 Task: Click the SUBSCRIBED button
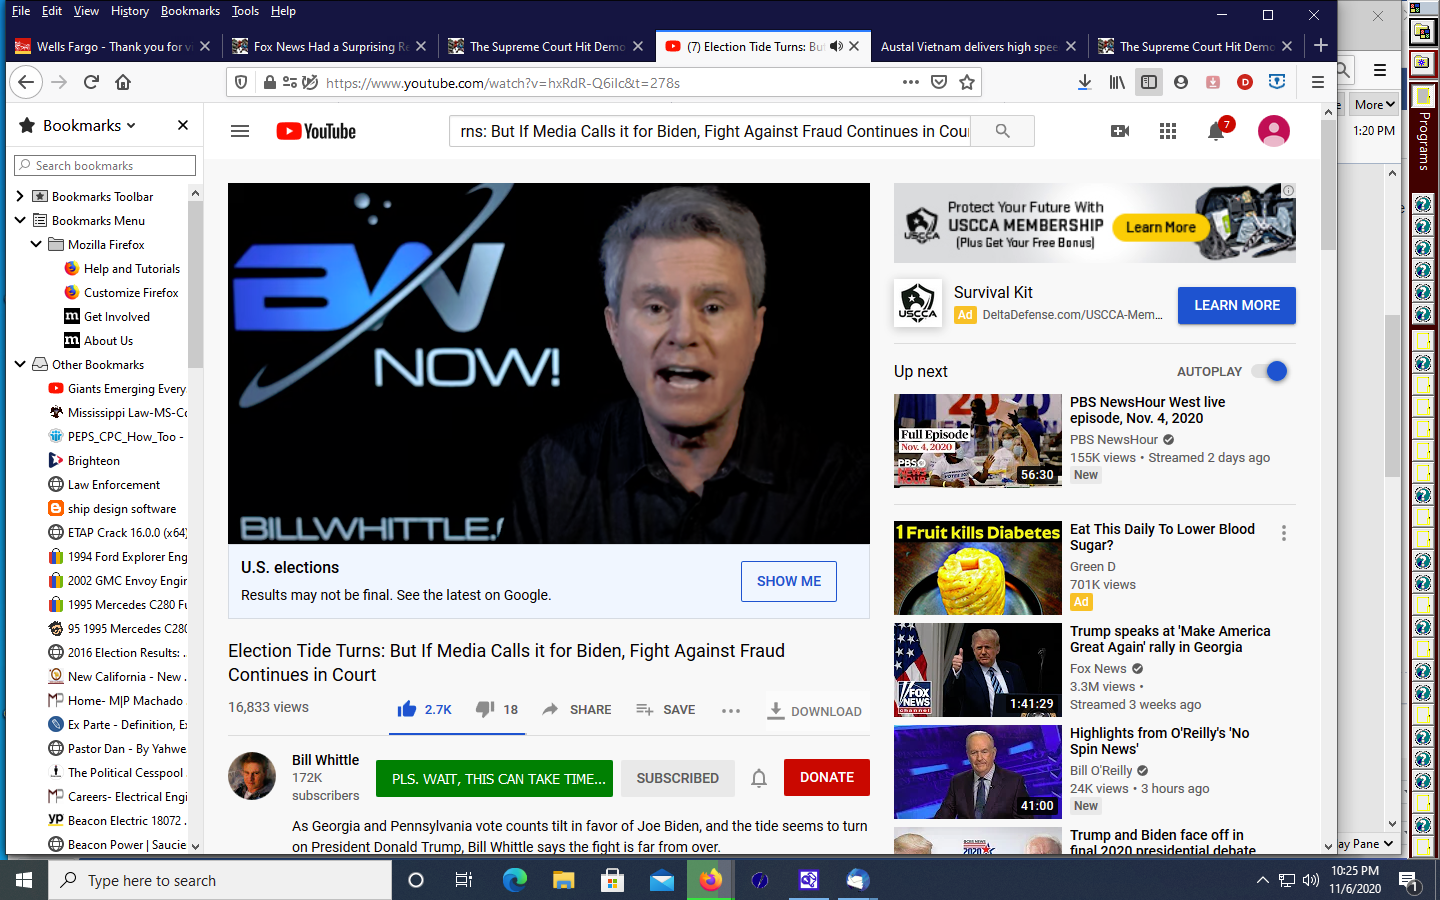coord(678,778)
